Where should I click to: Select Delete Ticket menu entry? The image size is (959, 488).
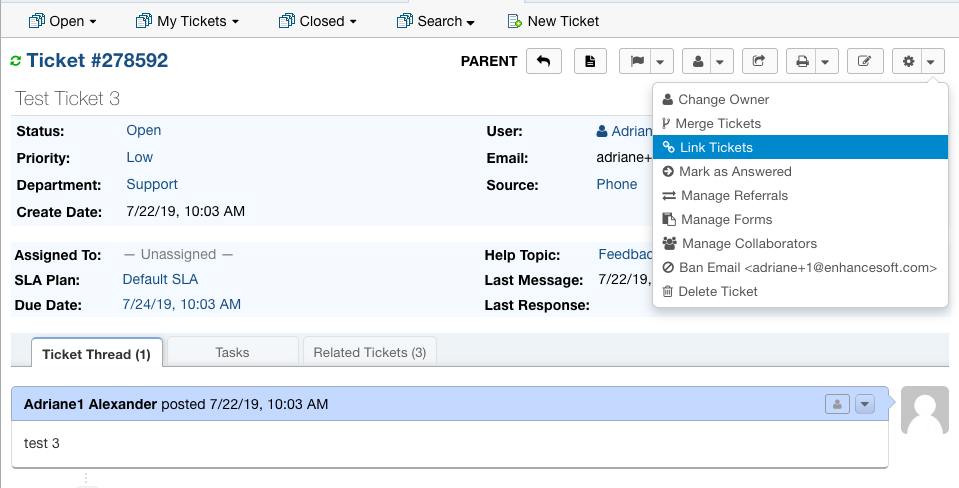point(718,291)
